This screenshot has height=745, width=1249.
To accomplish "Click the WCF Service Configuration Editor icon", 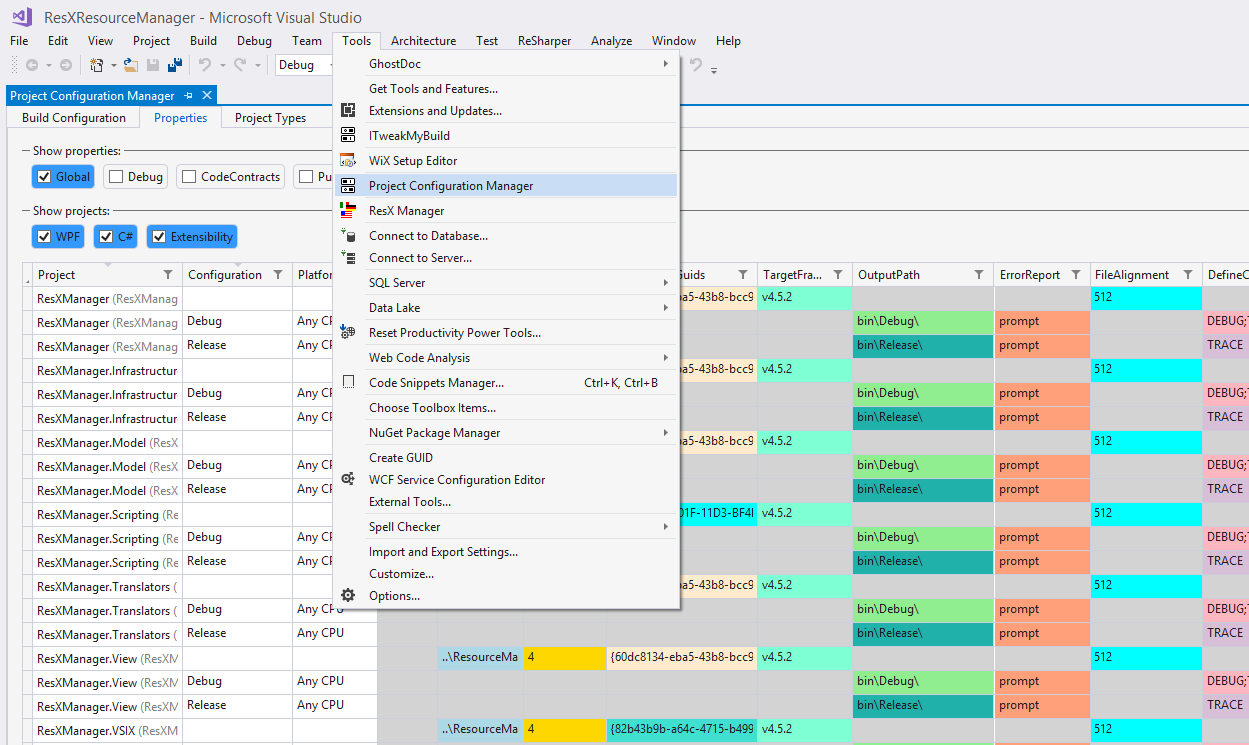I will [x=348, y=480].
